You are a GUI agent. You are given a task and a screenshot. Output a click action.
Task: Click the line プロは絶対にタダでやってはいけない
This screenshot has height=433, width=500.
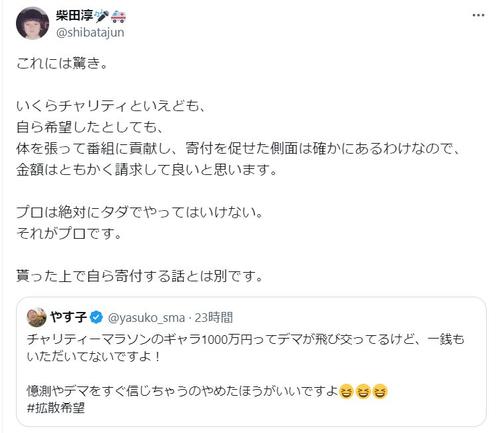140,212
